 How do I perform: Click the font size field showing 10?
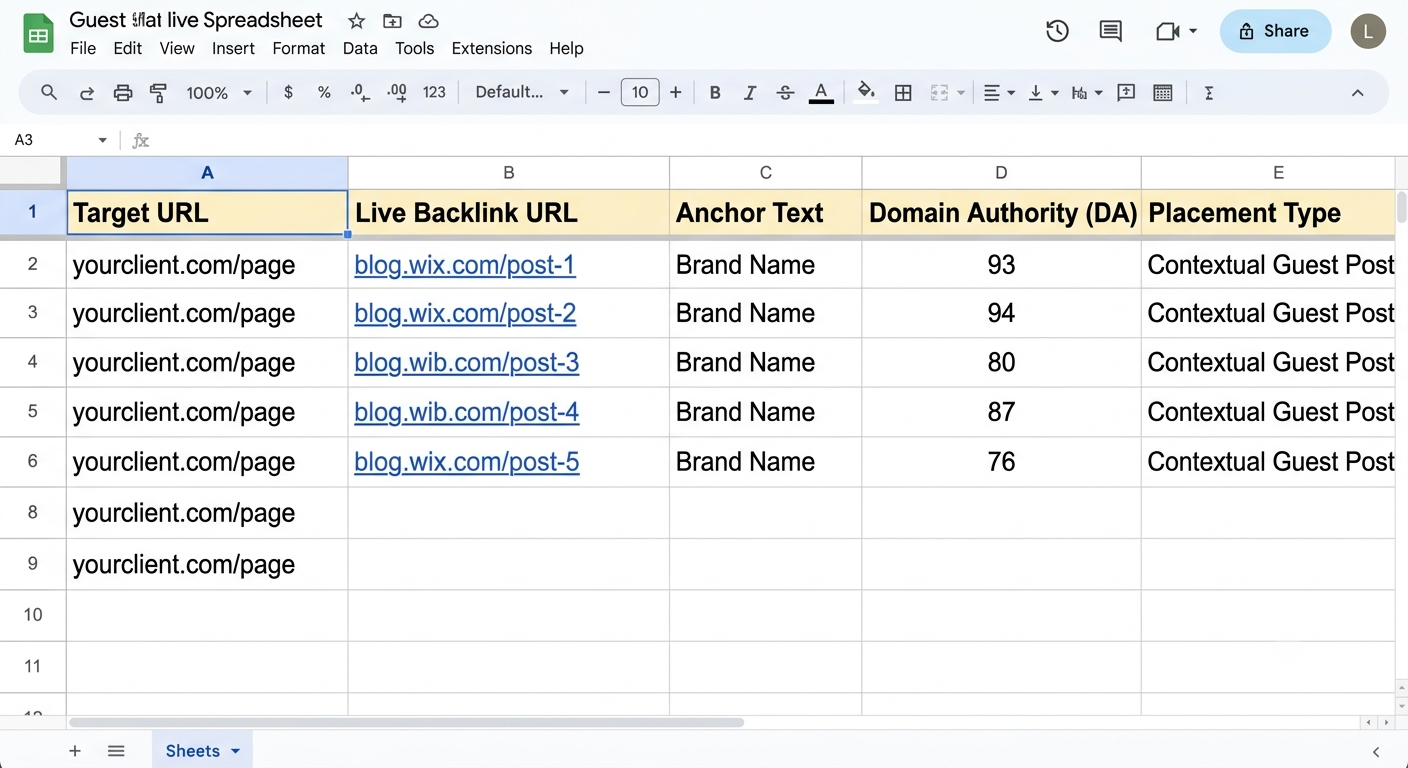pyautogui.click(x=640, y=93)
